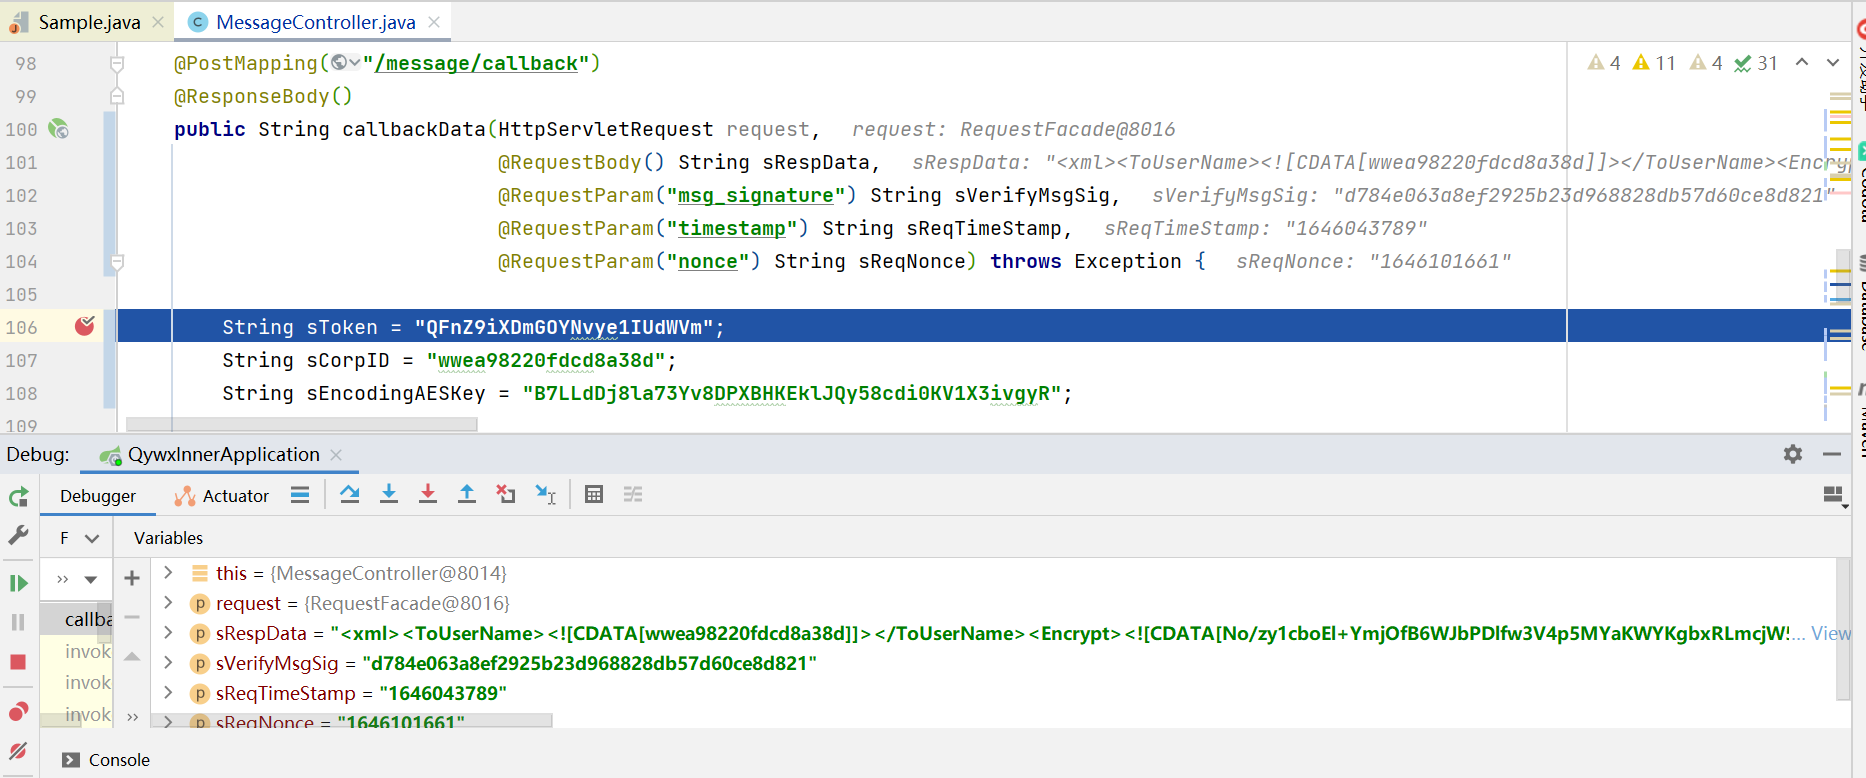This screenshot has width=1866, height=778.
Task: Click the URL globe icon in PostMapping
Action: click(x=345, y=62)
